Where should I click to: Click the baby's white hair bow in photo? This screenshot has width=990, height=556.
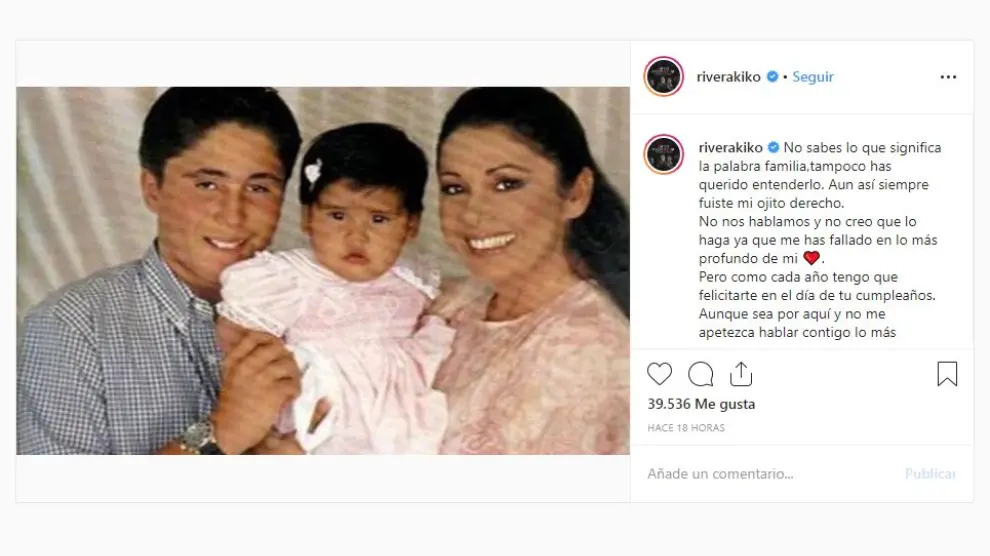313,172
